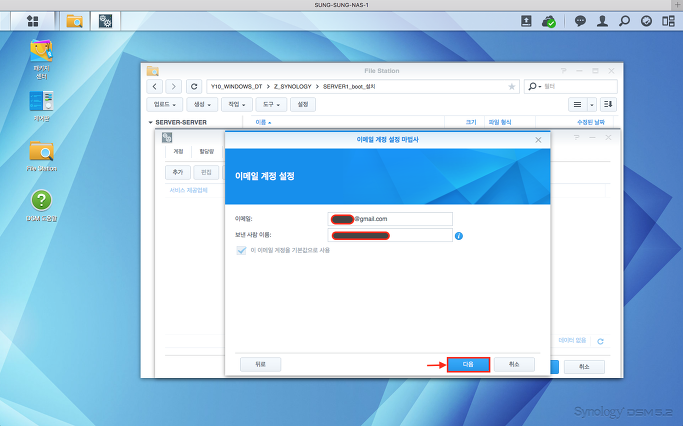
Task: Sort File Station by the File Type column
Action: click(x=500, y=122)
